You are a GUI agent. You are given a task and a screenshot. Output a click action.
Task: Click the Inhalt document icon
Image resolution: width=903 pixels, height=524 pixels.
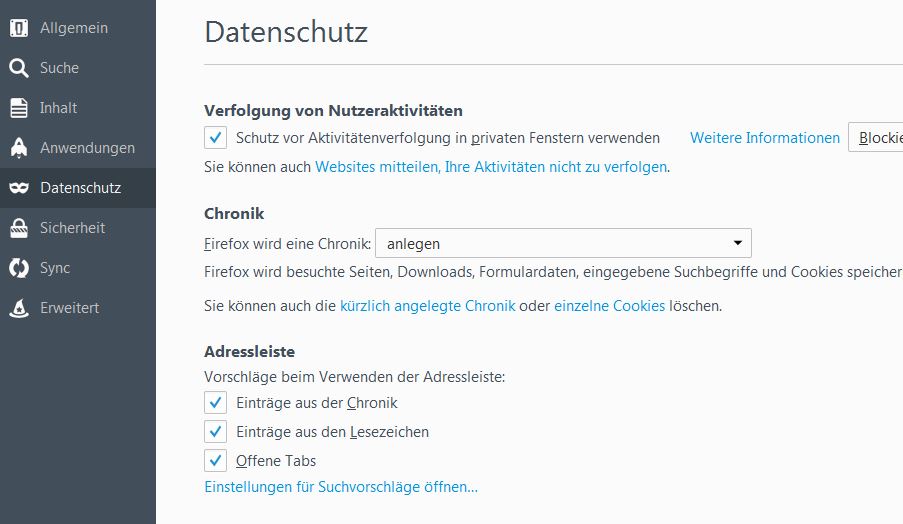pos(19,108)
